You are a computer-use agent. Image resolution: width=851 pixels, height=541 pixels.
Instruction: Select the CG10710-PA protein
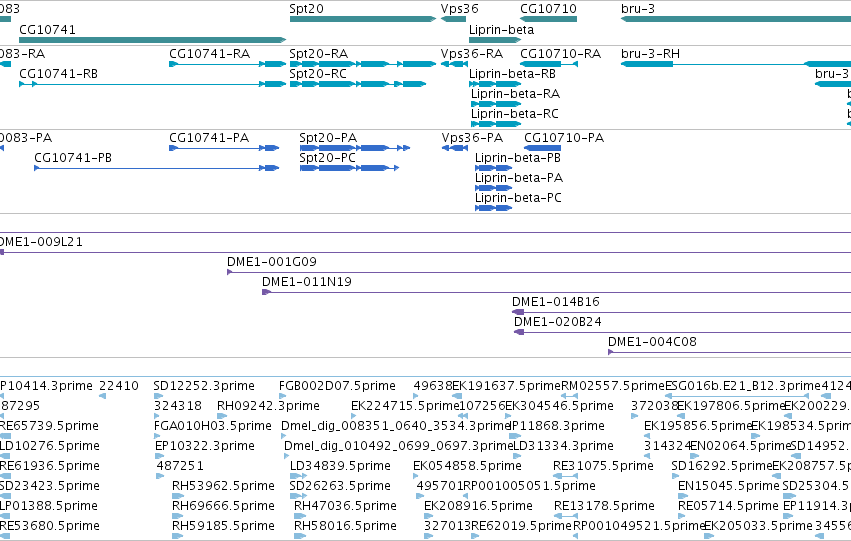(x=543, y=148)
